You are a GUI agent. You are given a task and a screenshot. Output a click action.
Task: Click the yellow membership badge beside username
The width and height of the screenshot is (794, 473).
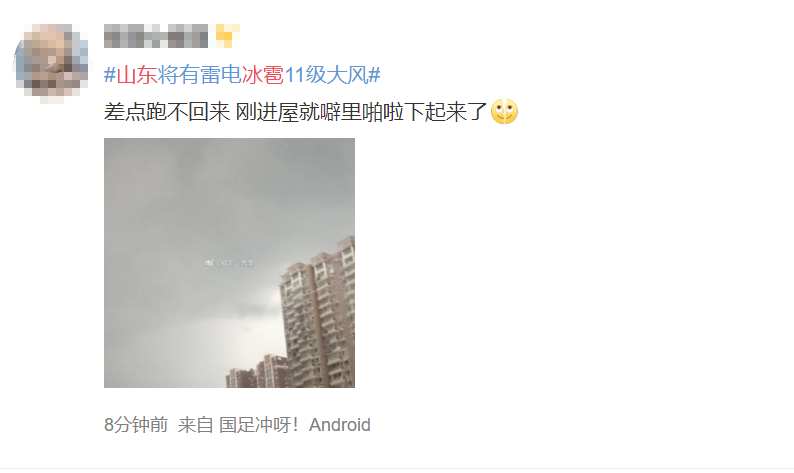227,36
